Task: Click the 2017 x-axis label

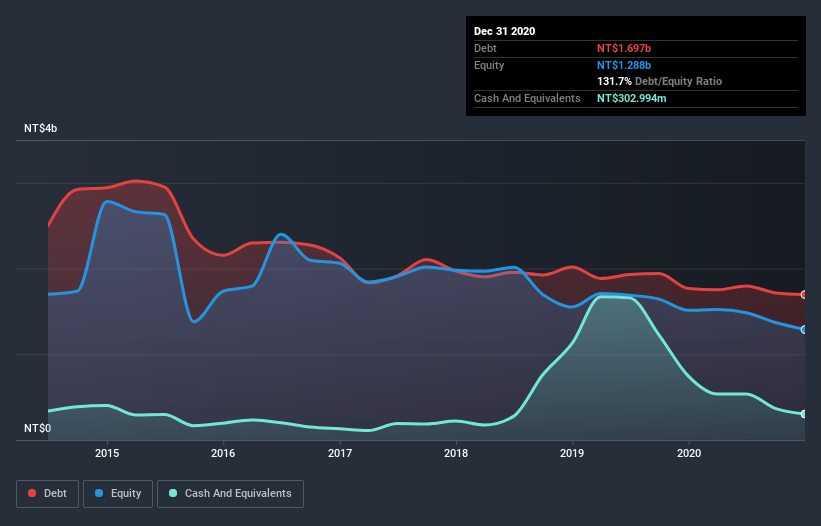Action: point(340,453)
